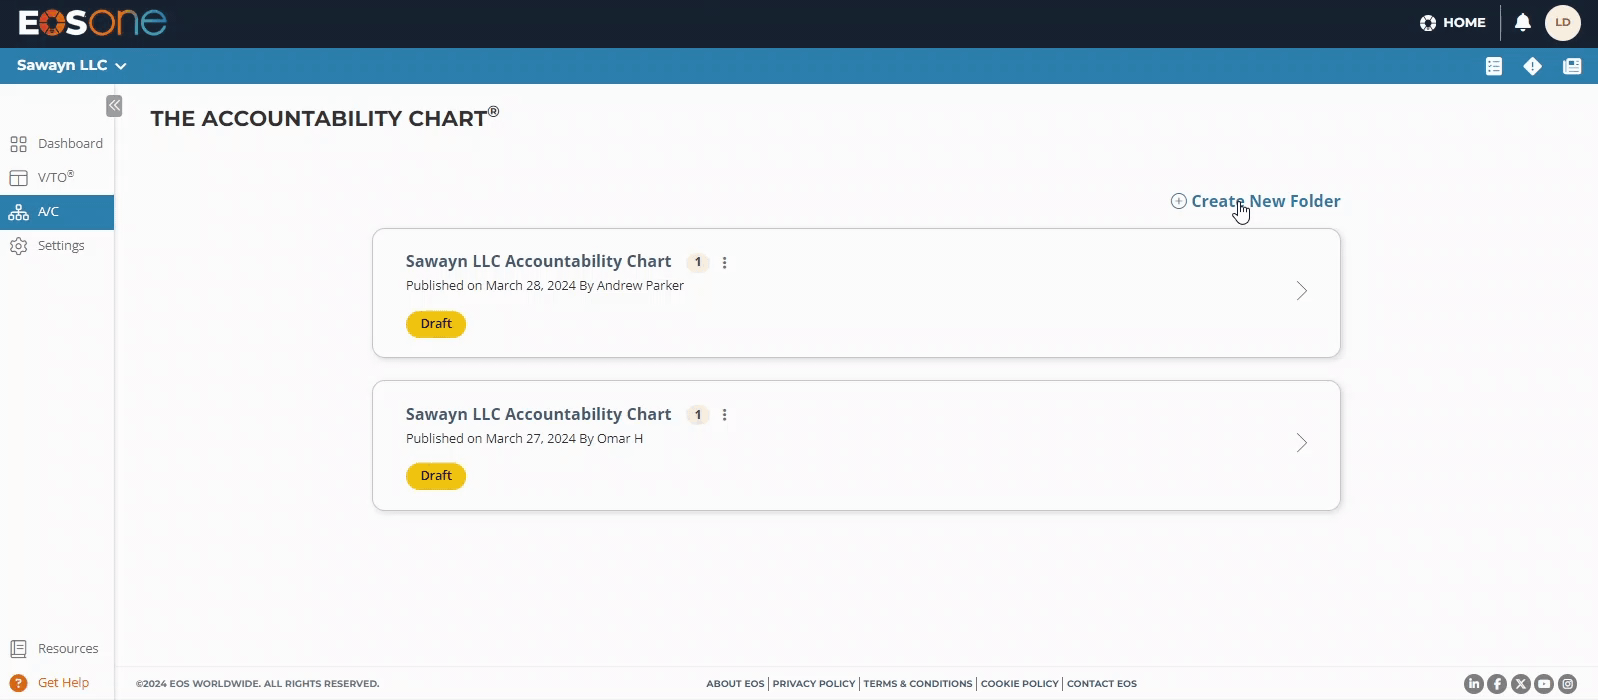Open Settings in the sidebar
Screen dimensions: 1598x700
pos(57,246)
